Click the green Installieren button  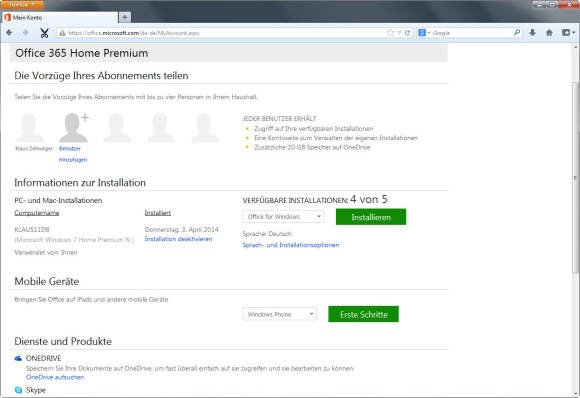coord(371,217)
